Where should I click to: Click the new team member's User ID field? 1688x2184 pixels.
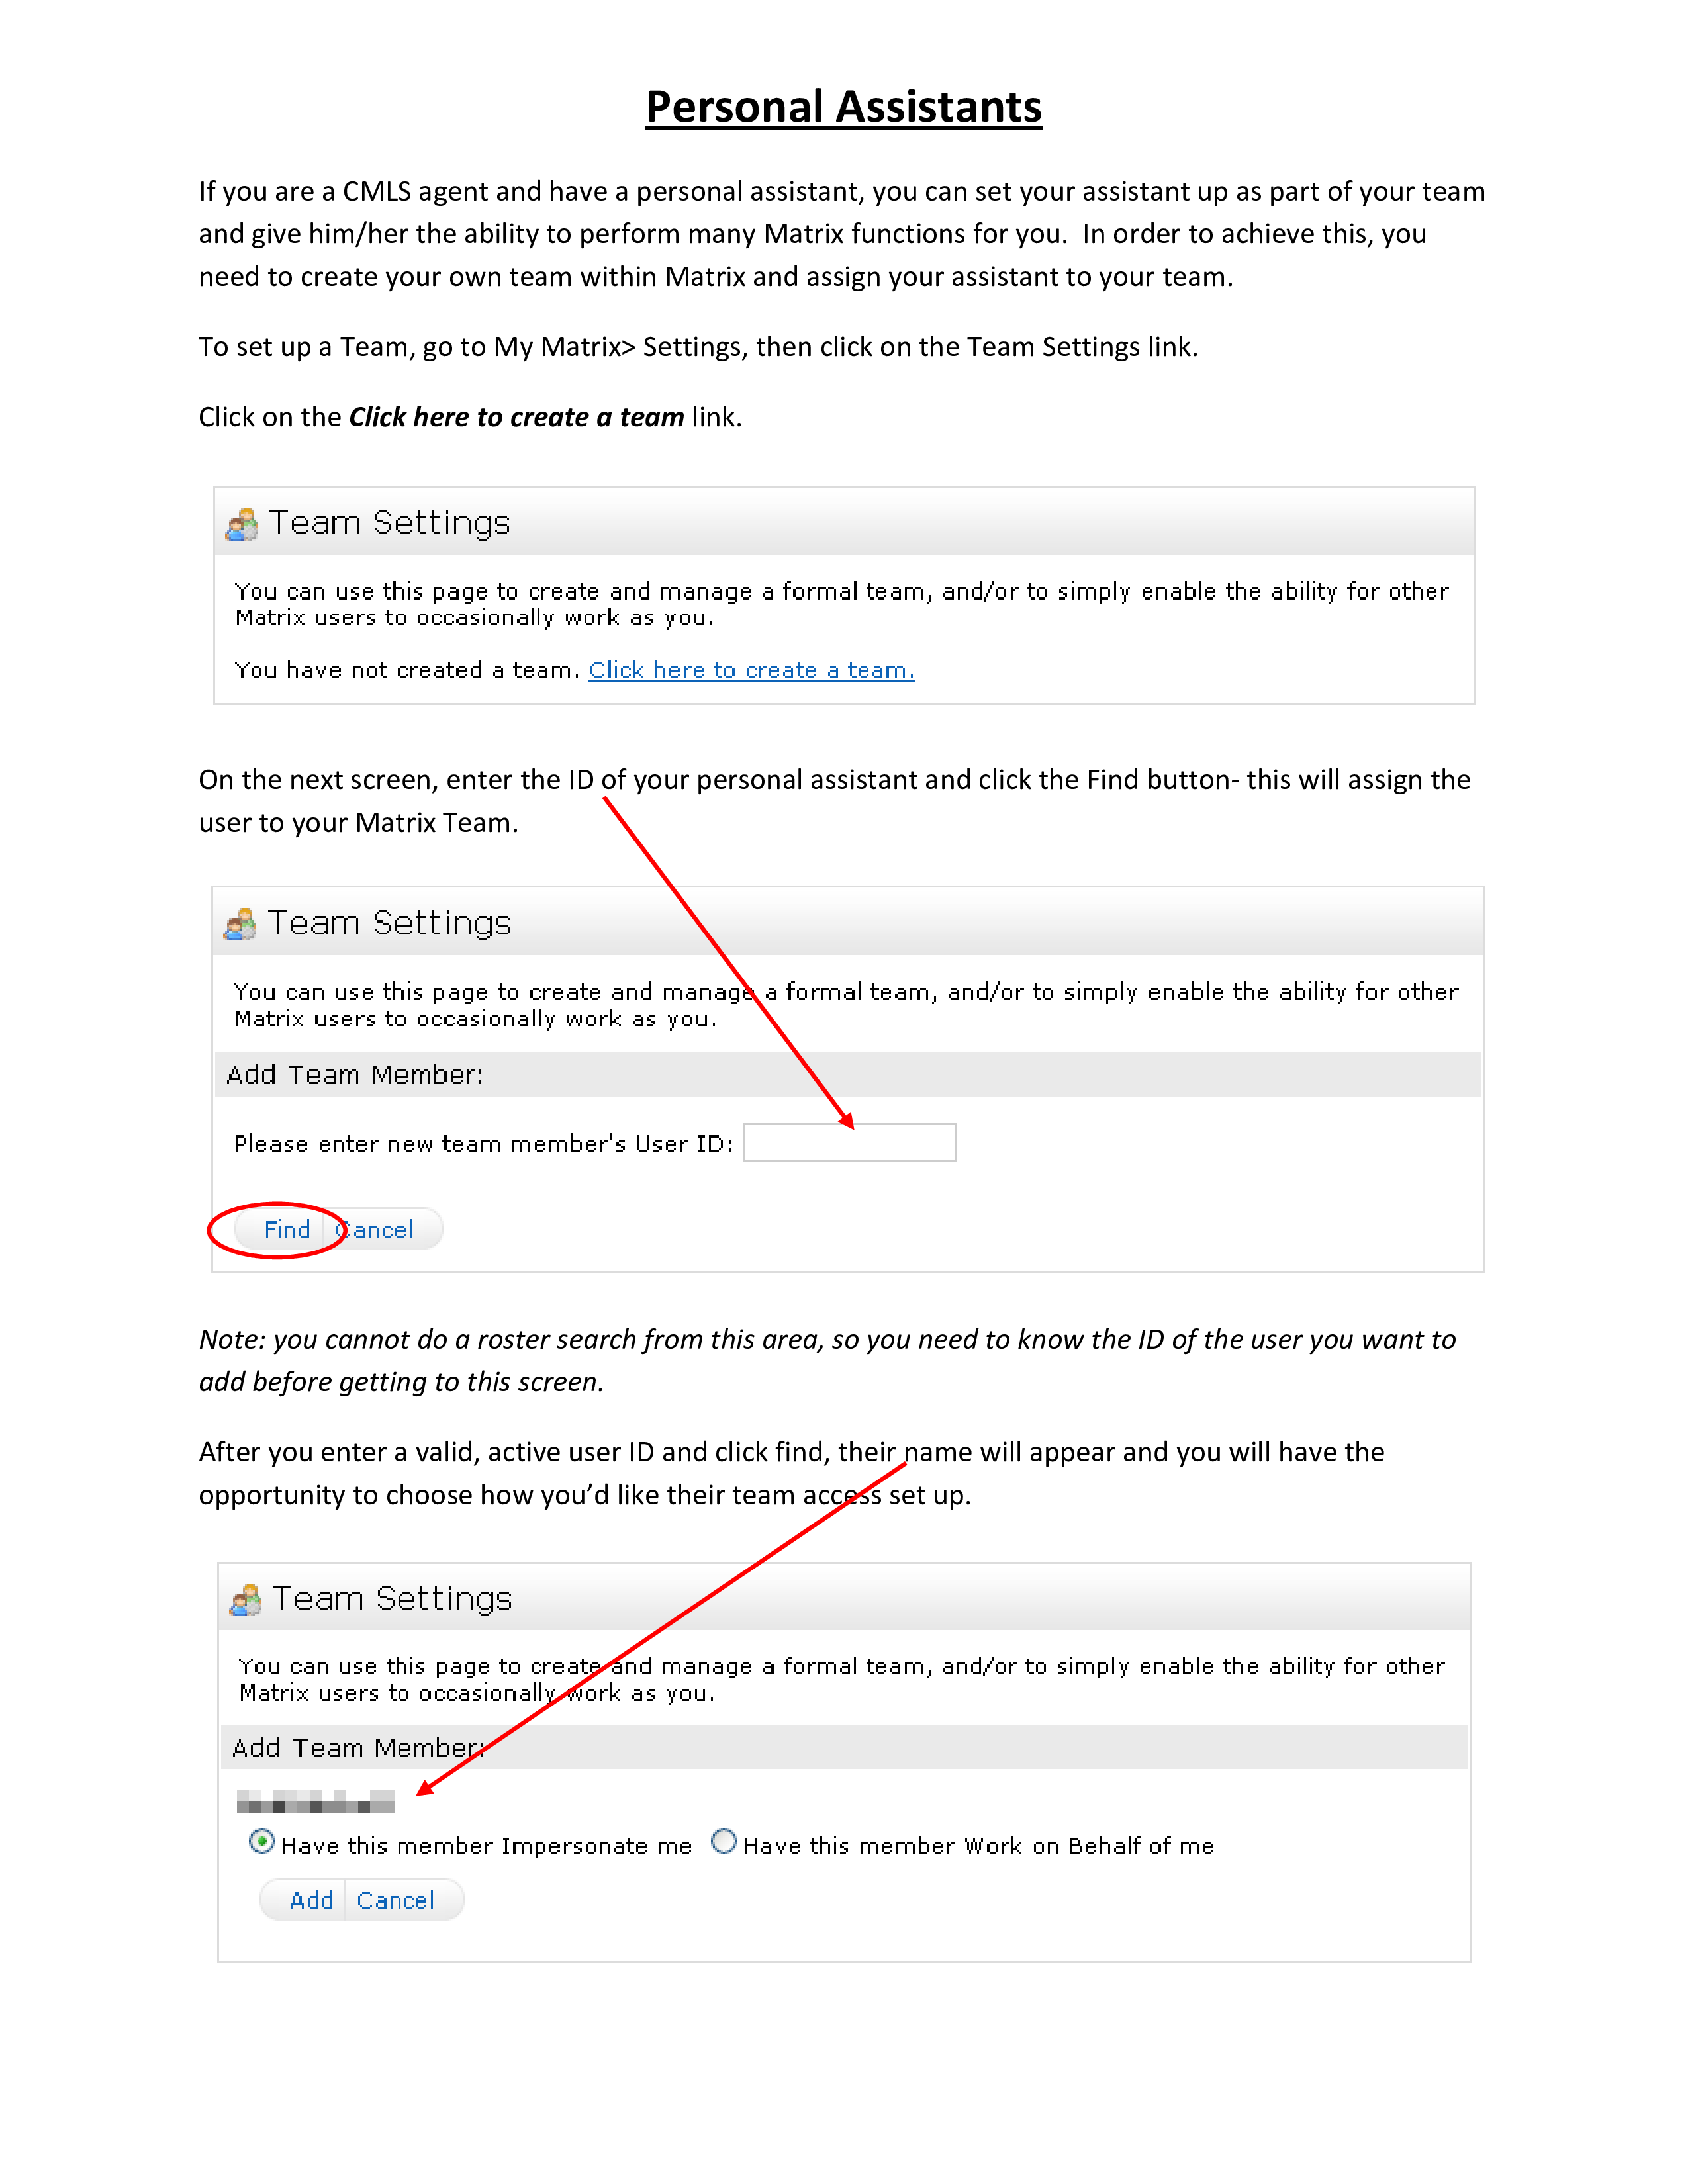tap(849, 1143)
